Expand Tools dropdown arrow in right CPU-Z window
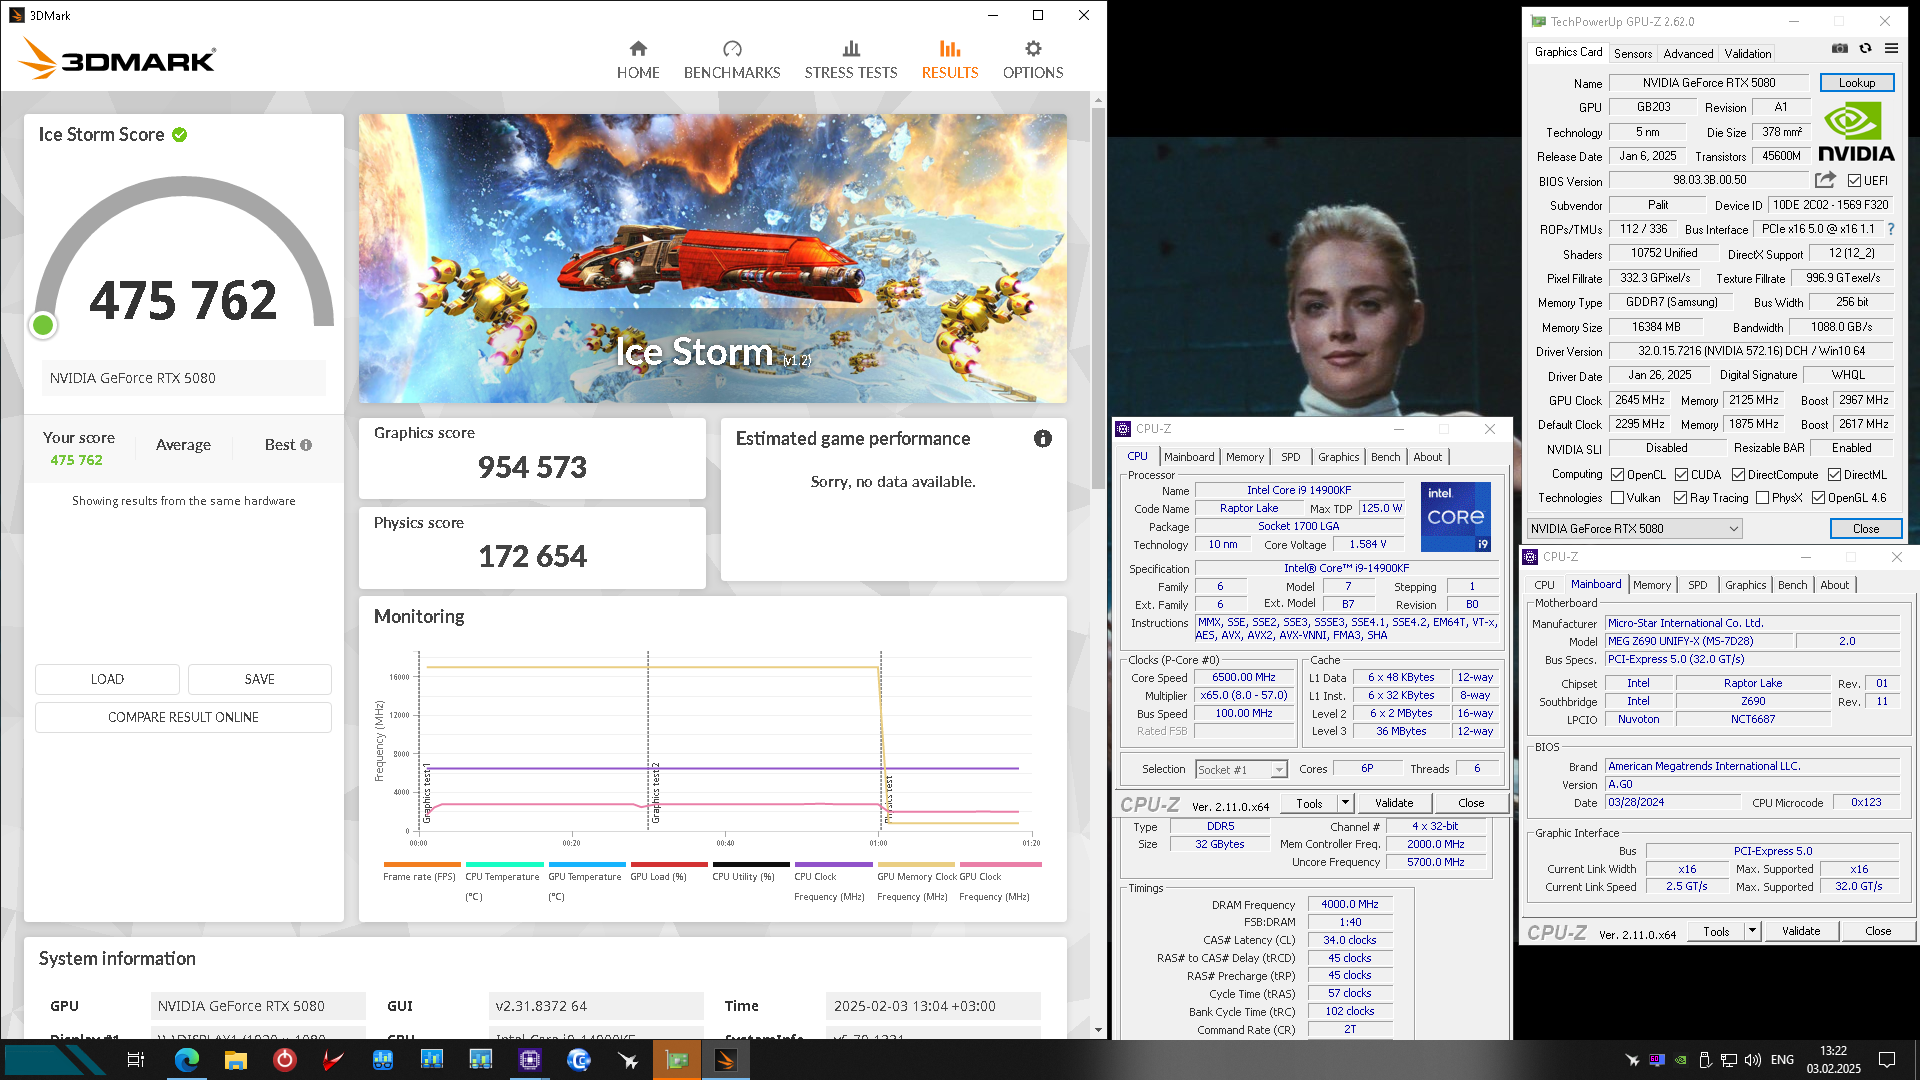Image resolution: width=1920 pixels, height=1080 pixels. [1752, 931]
